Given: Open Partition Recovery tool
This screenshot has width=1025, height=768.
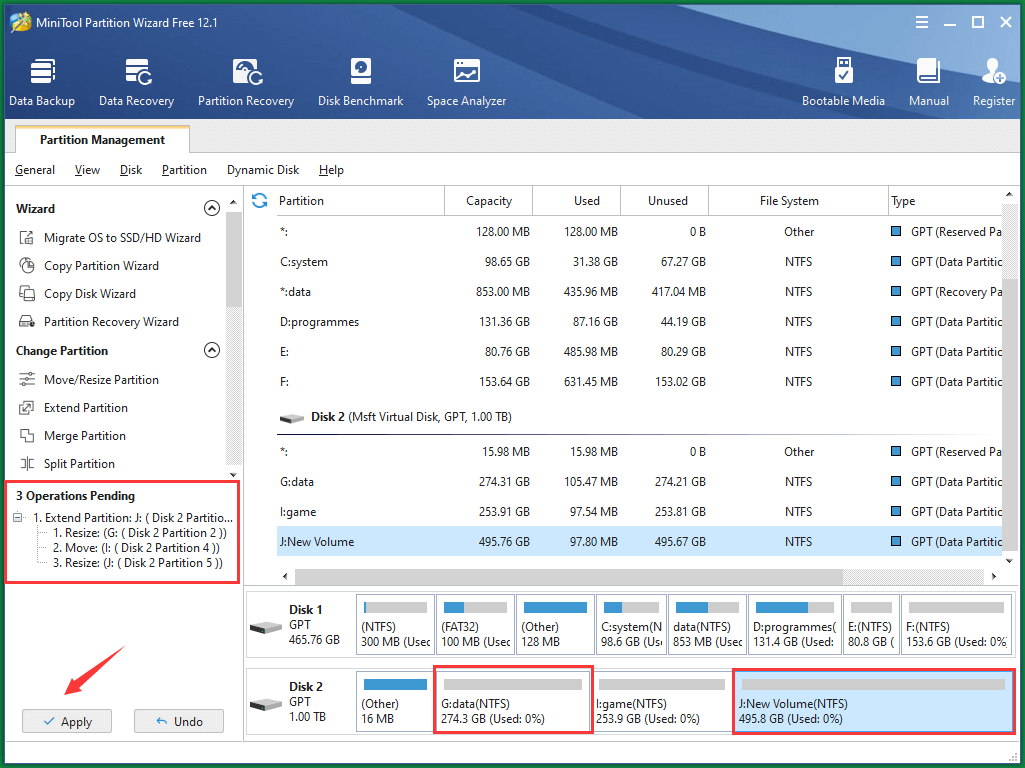Looking at the screenshot, I should 246,82.
